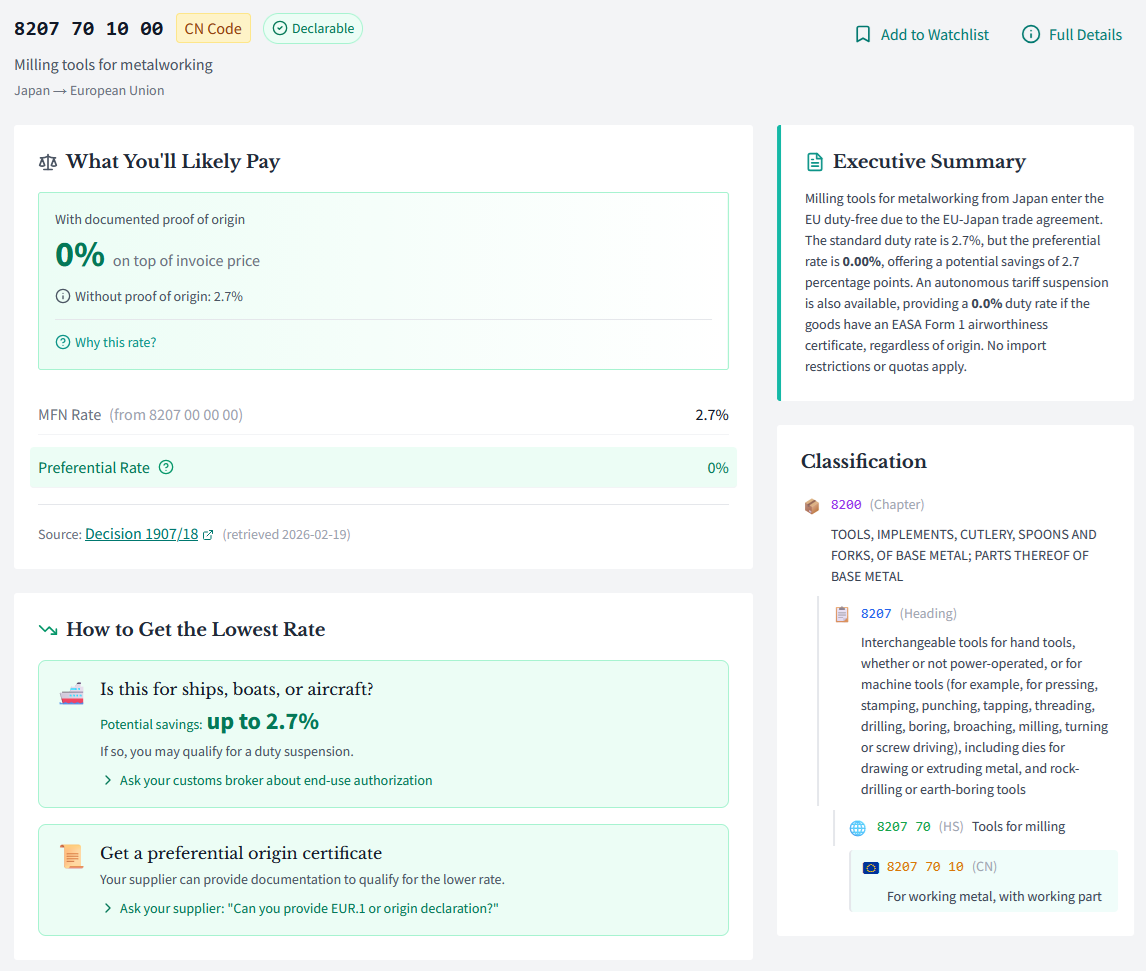1146x971 pixels.
Task: Select the 8207 70 10 CN code entry
Action: click(x=925, y=867)
